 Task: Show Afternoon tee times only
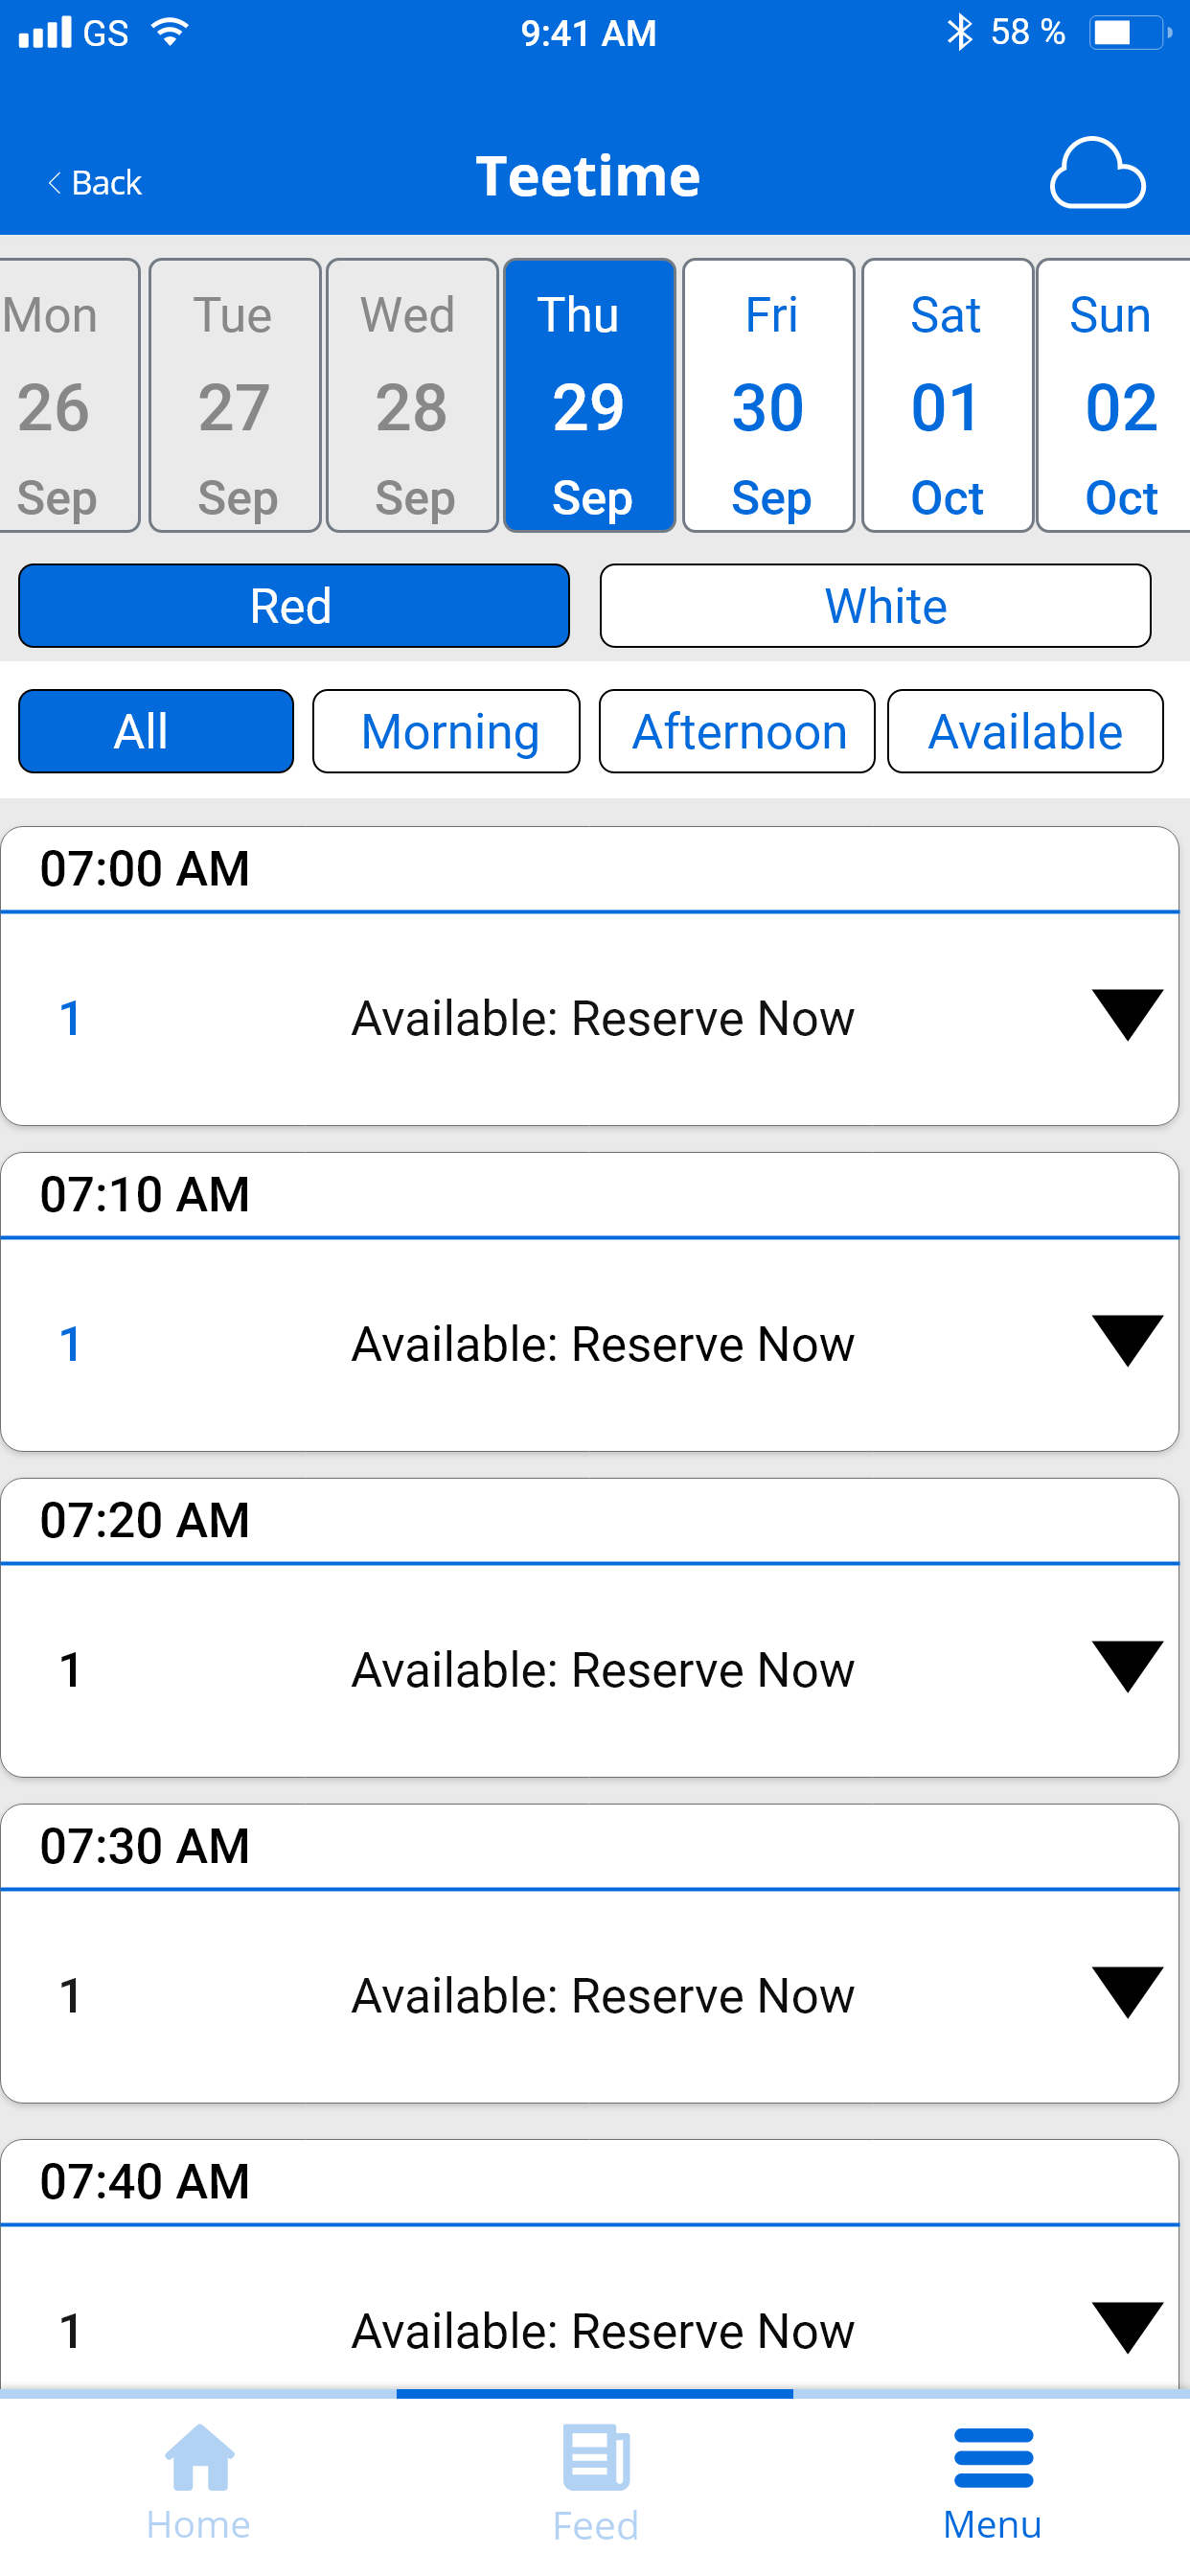737,731
